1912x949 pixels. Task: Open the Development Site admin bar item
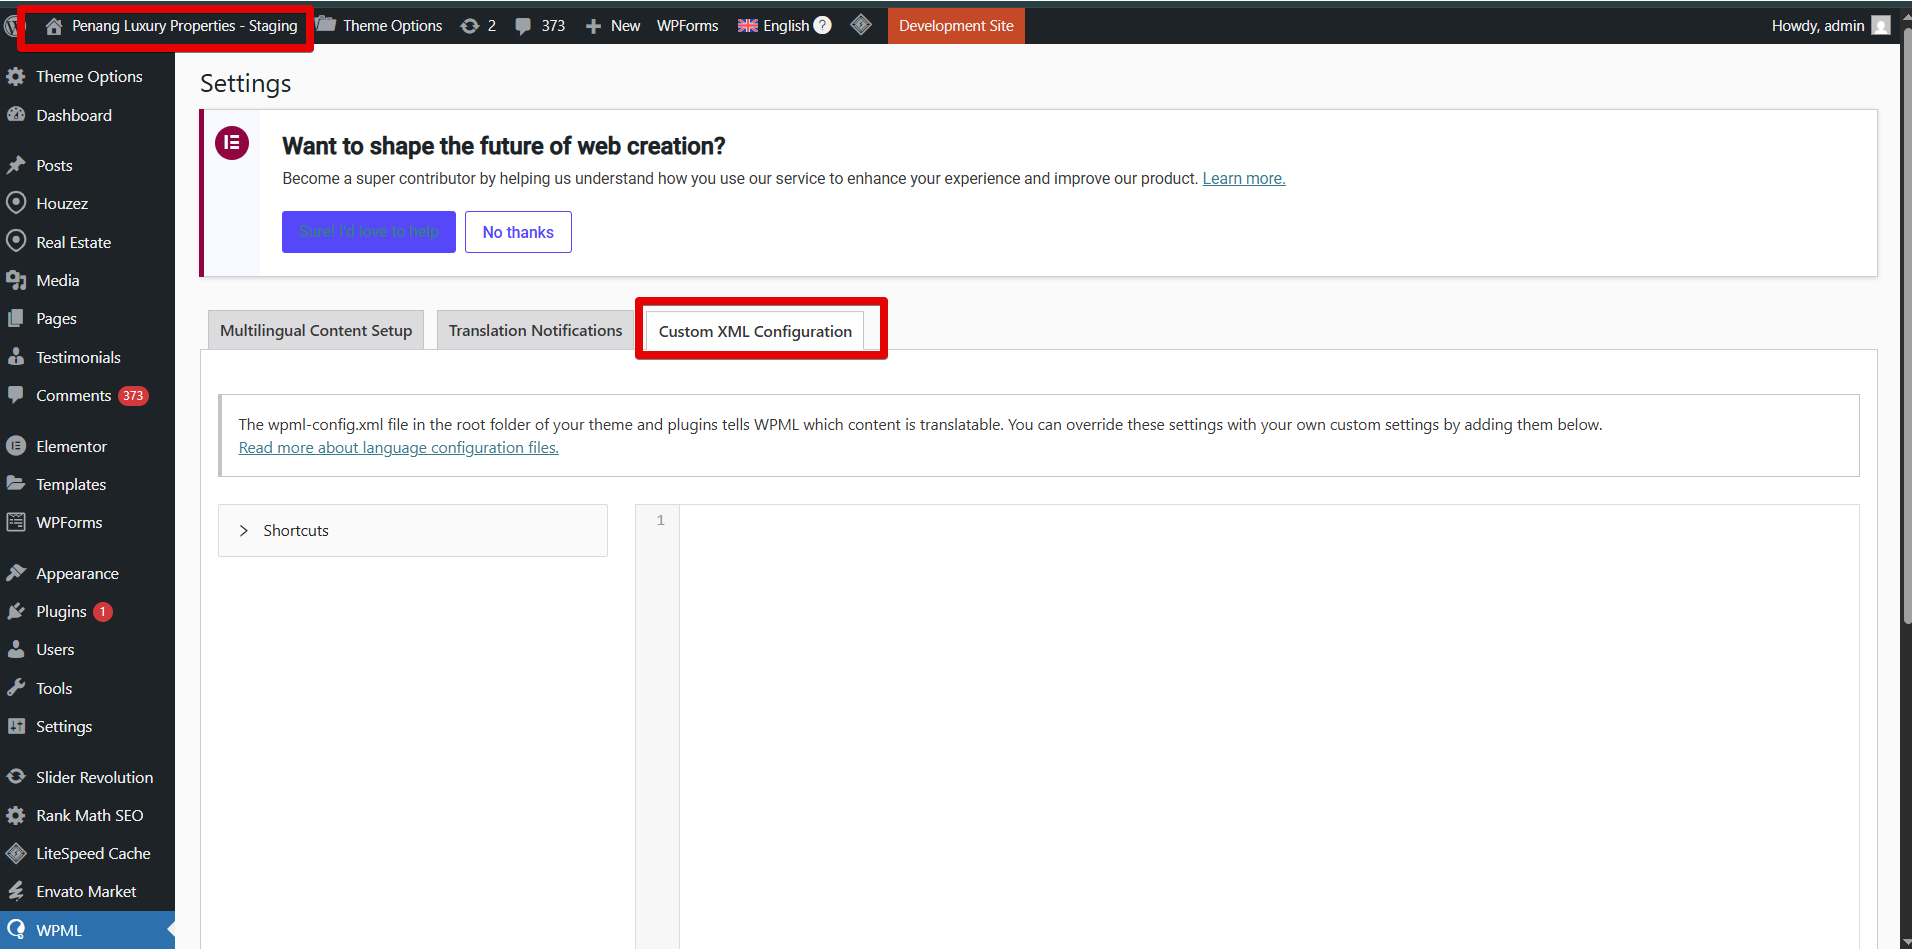tap(956, 26)
